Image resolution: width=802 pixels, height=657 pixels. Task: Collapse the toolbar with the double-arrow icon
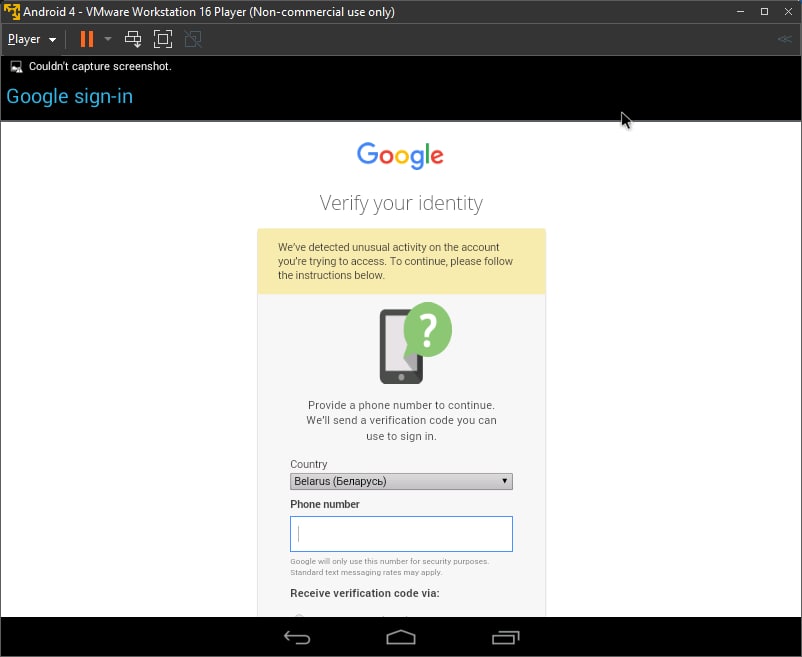784,39
